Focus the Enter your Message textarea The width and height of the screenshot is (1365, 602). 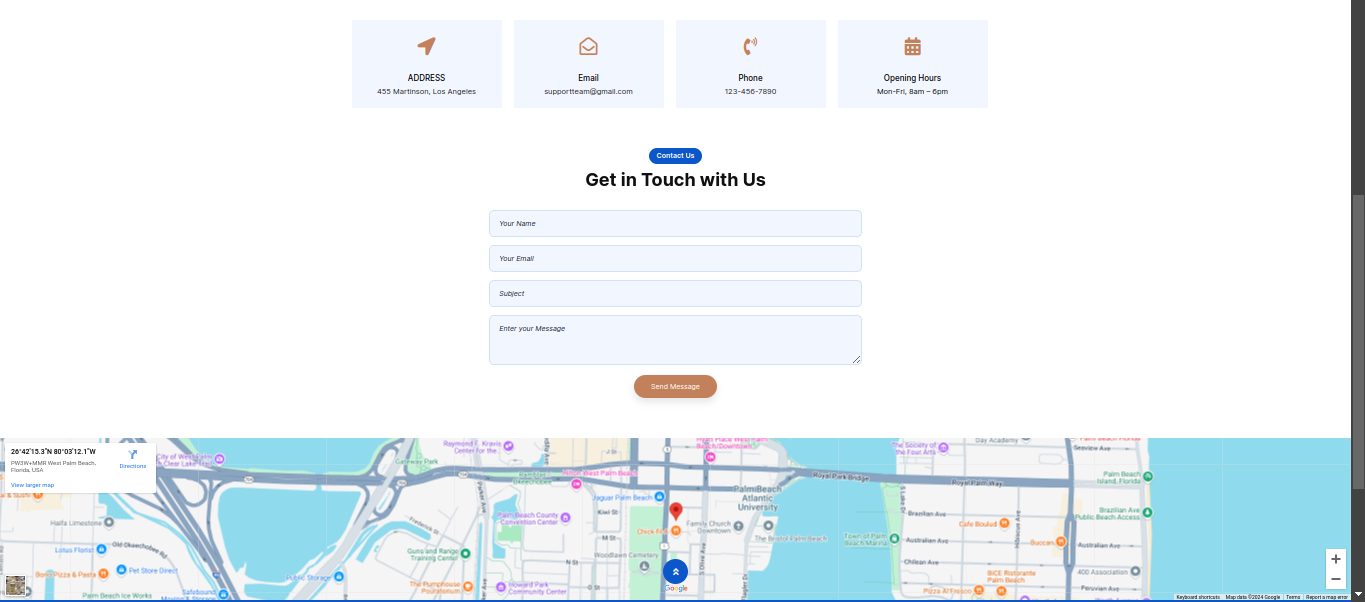coord(675,340)
